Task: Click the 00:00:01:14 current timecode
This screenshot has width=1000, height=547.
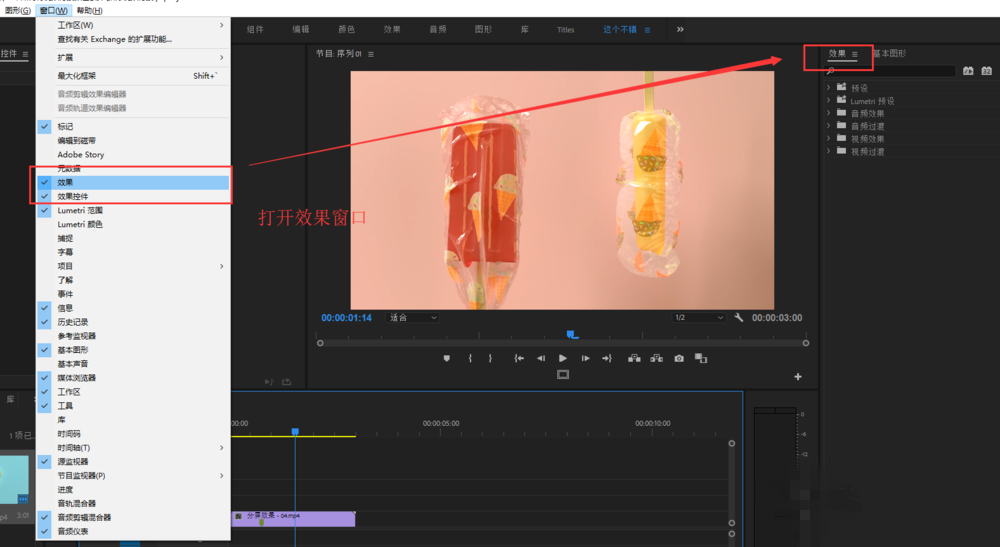Action: click(346, 317)
